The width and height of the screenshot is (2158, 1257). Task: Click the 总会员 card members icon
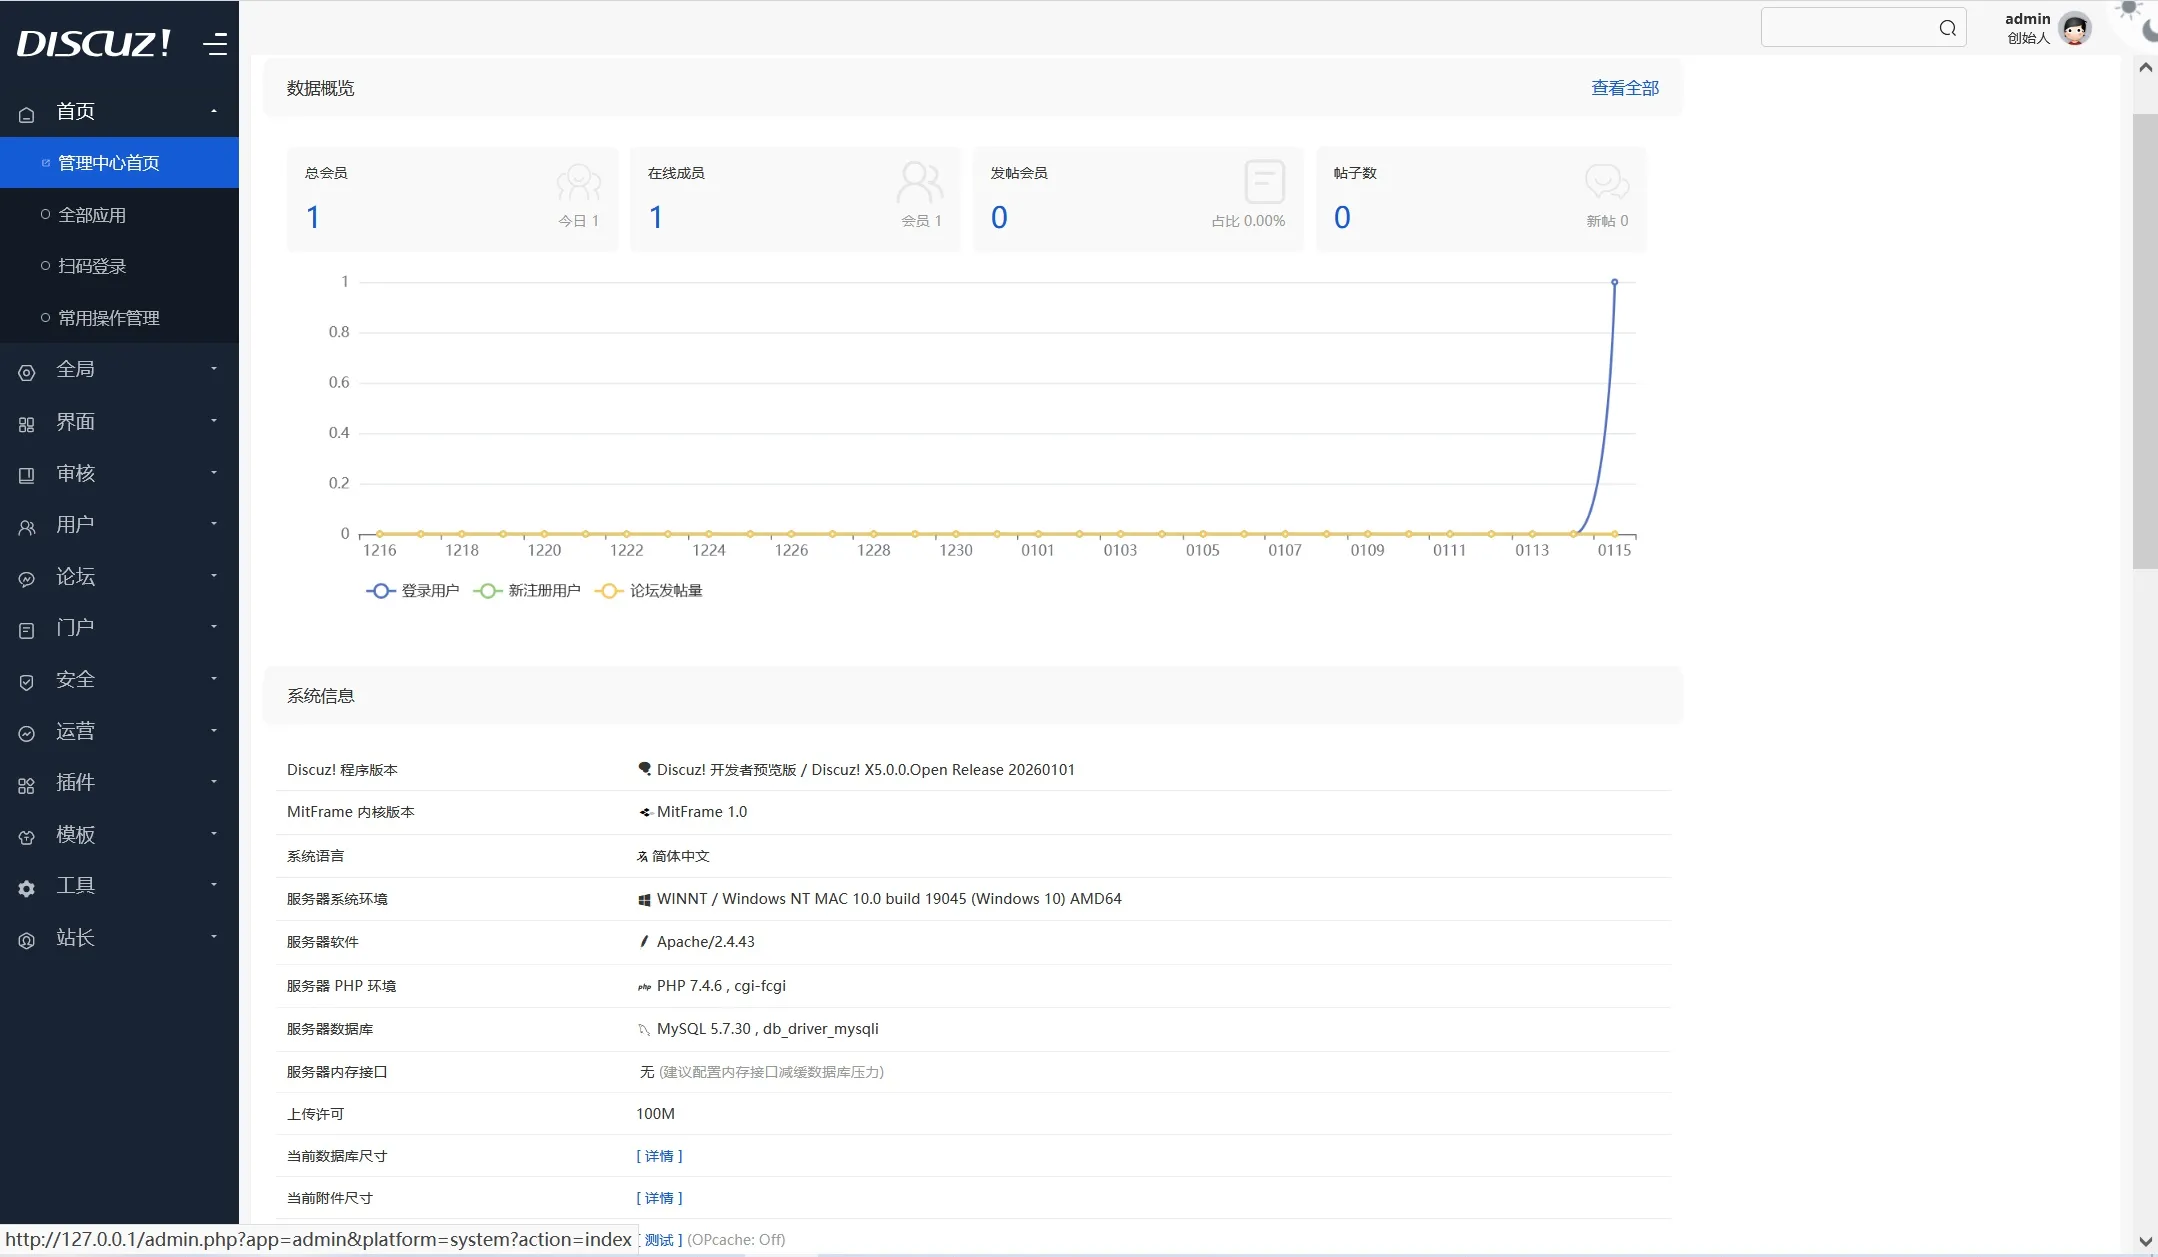tap(579, 183)
